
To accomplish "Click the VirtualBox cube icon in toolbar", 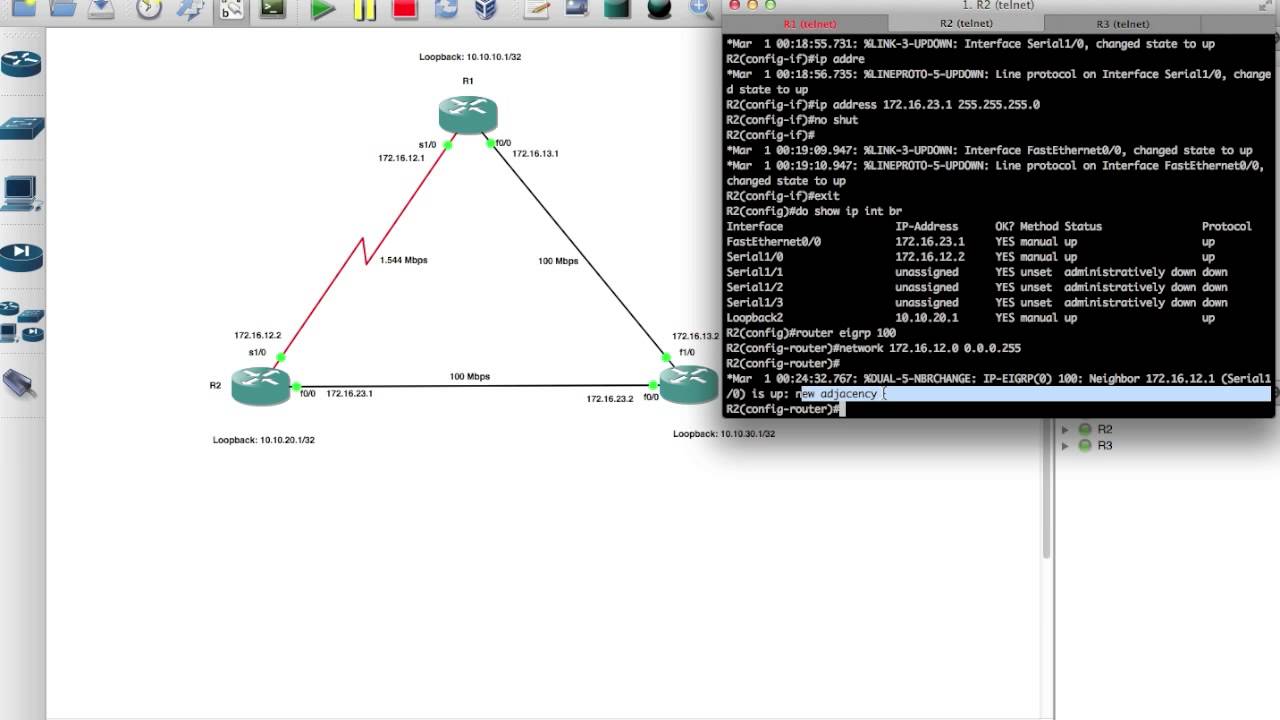I will (x=486, y=9).
